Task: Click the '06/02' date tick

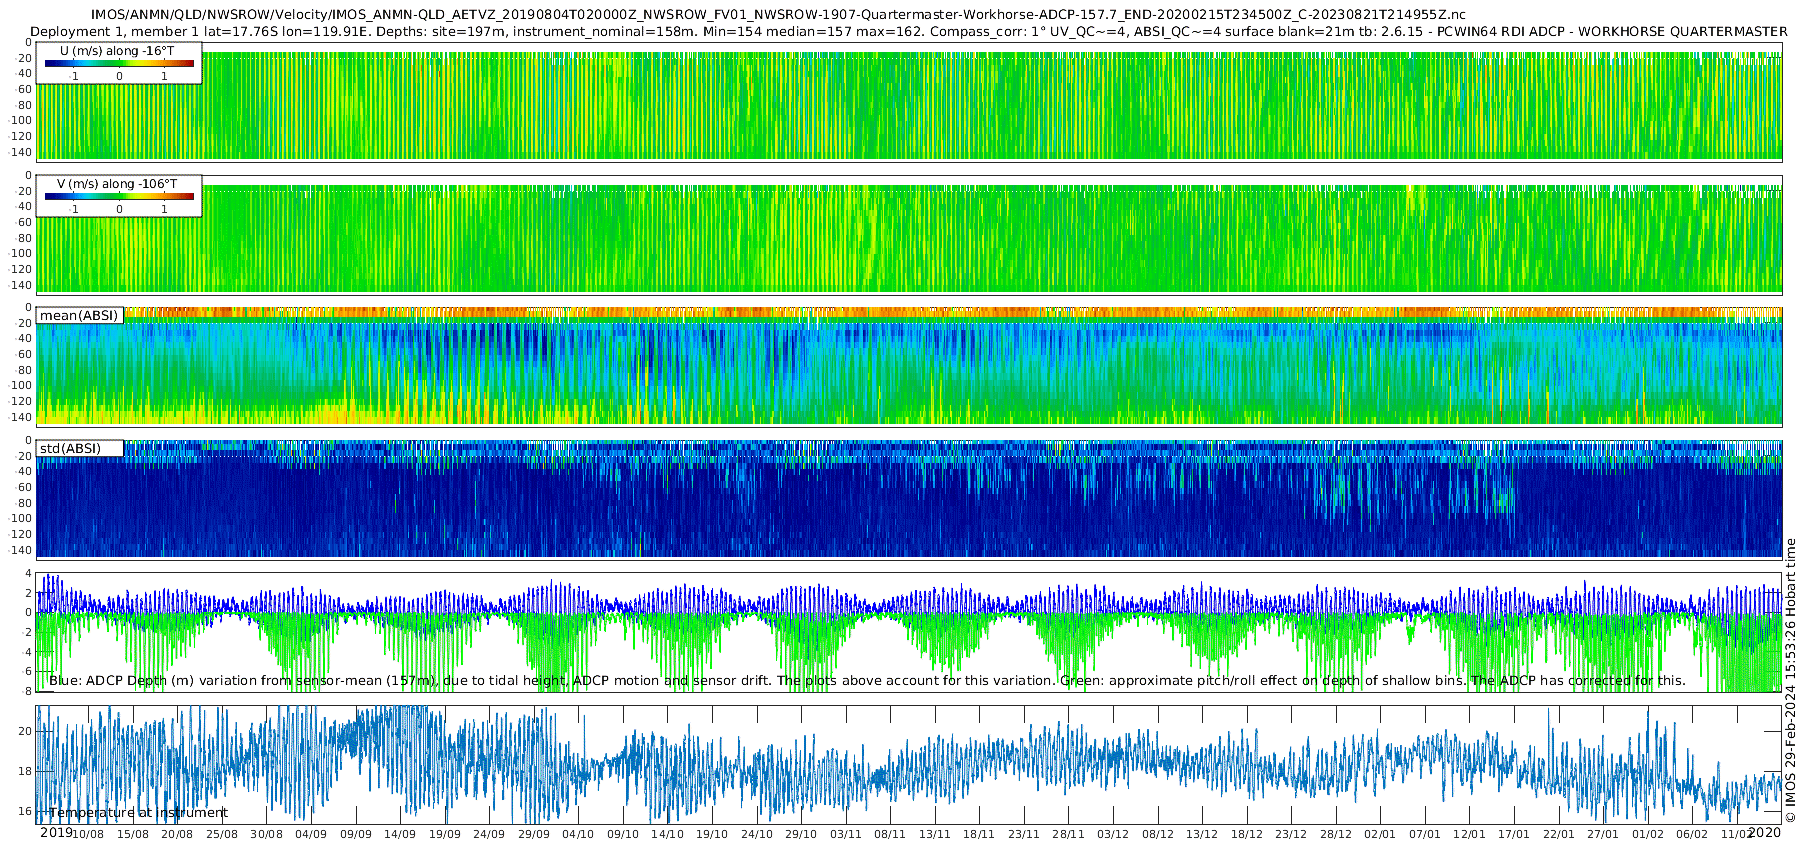Action: [x=1692, y=834]
